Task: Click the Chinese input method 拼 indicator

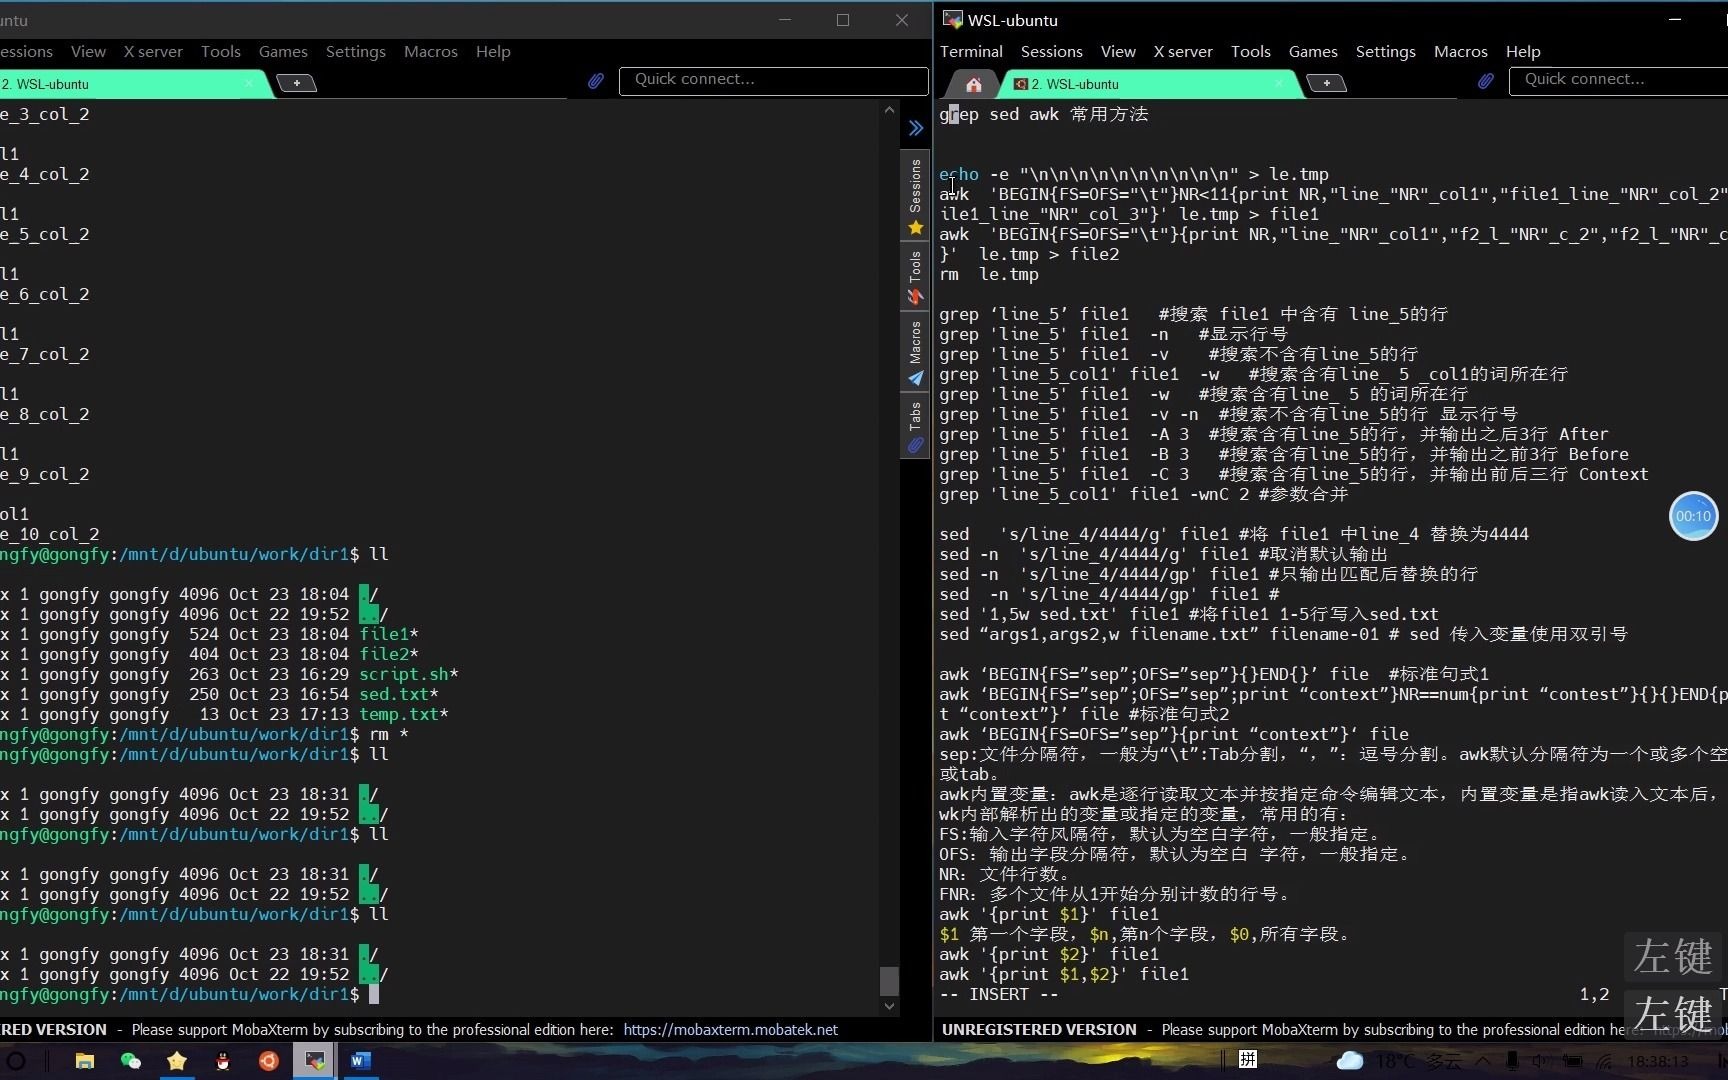Action: pyautogui.click(x=1248, y=1060)
